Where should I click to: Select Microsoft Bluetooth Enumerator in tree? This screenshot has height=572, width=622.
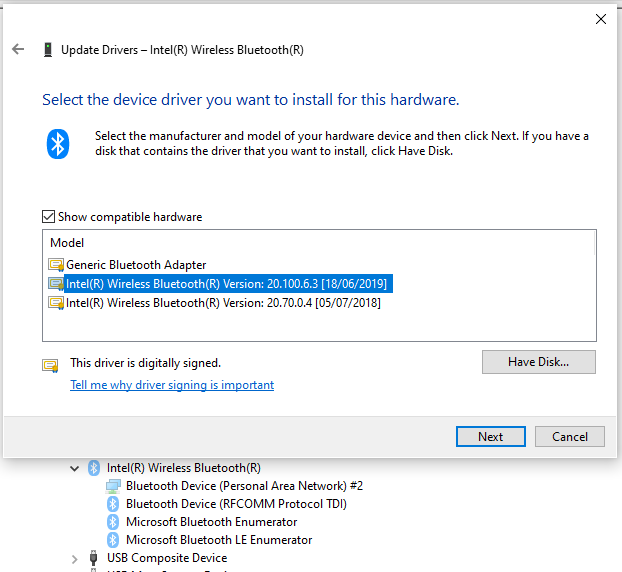click(211, 522)
